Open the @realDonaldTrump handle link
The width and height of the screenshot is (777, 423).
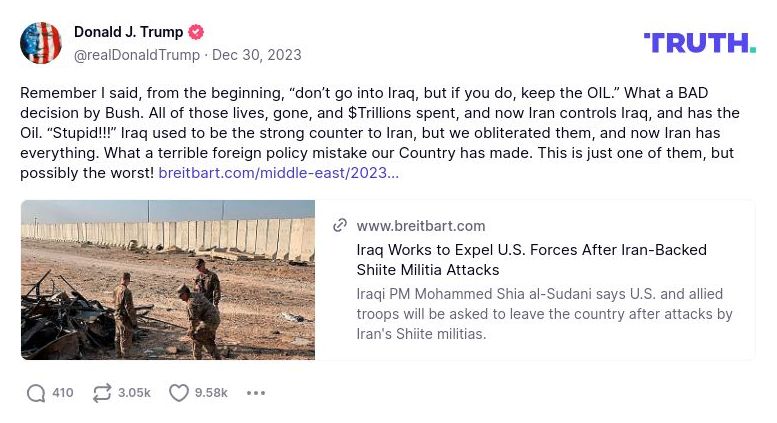click(x=137, y=55)
